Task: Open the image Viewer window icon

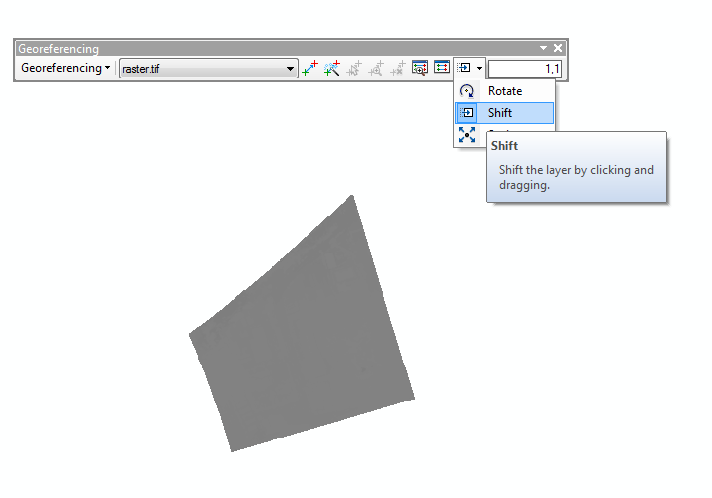Action: (420, 68)
